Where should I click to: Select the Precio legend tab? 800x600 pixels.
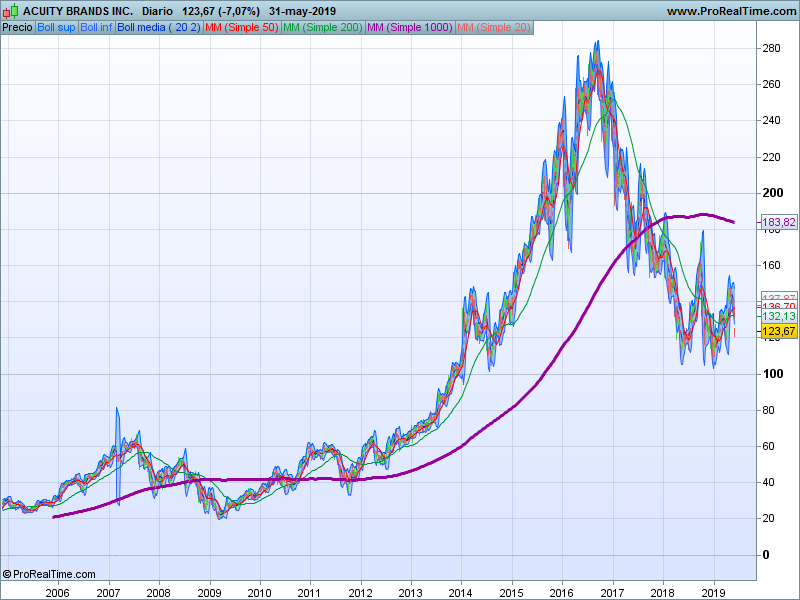coord(18,28)
